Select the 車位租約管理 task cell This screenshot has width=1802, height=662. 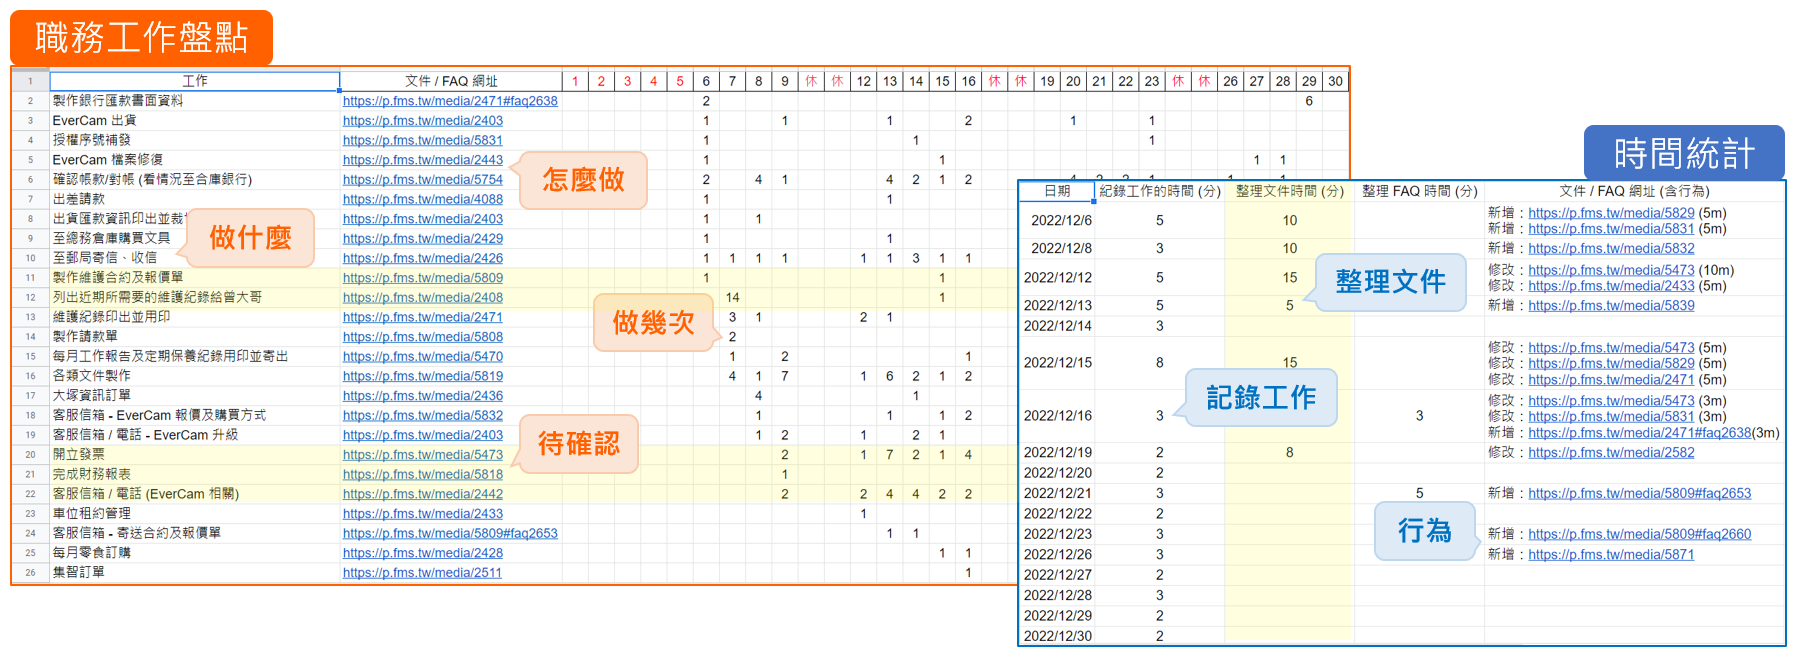[x=92, y=514]
